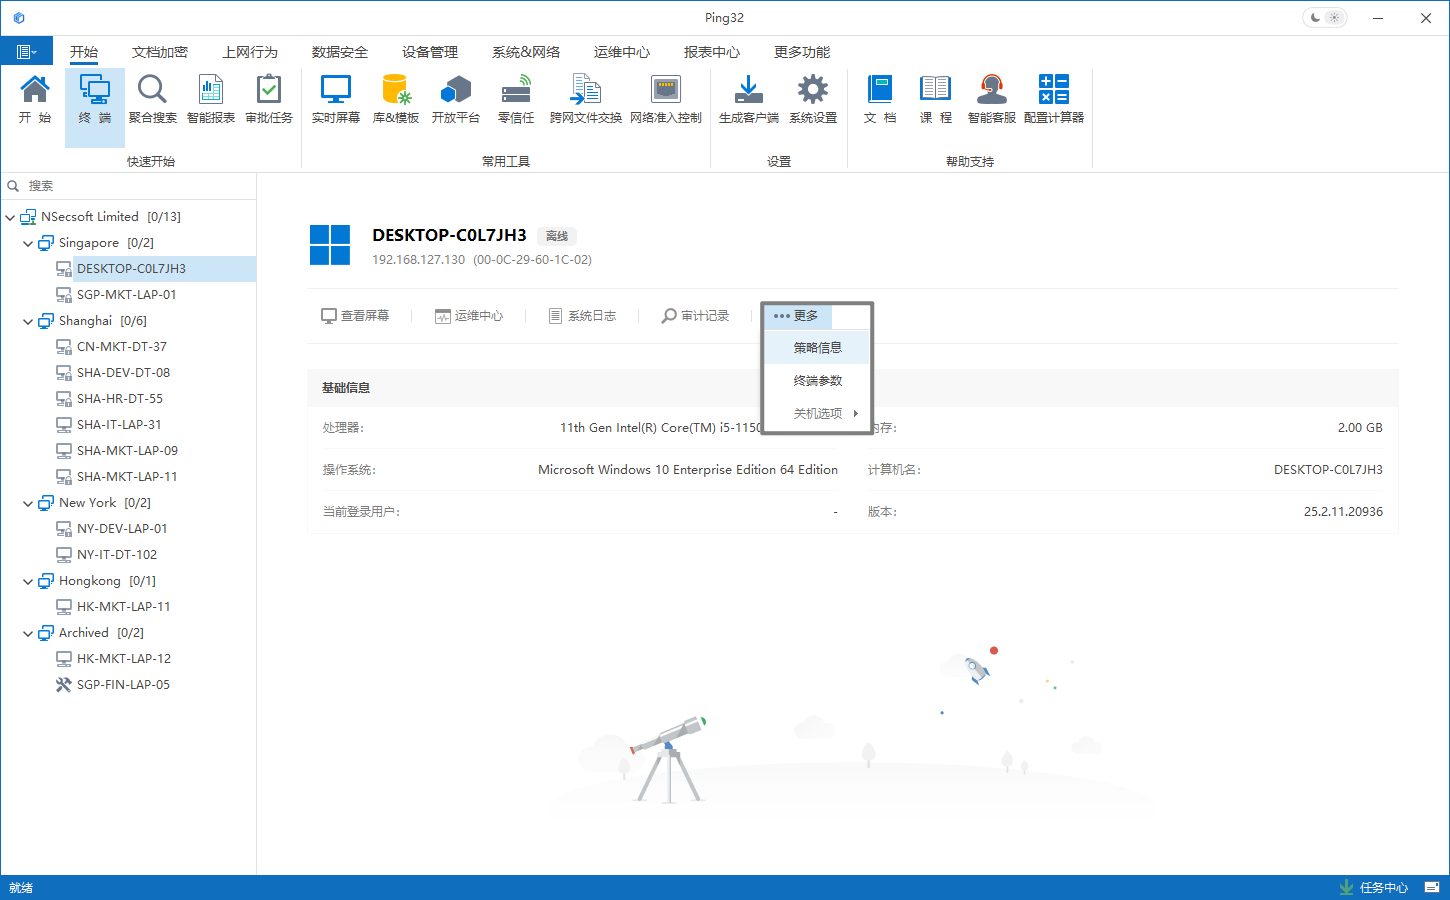Launch the 实时屏幕 live screen tool

335,99
